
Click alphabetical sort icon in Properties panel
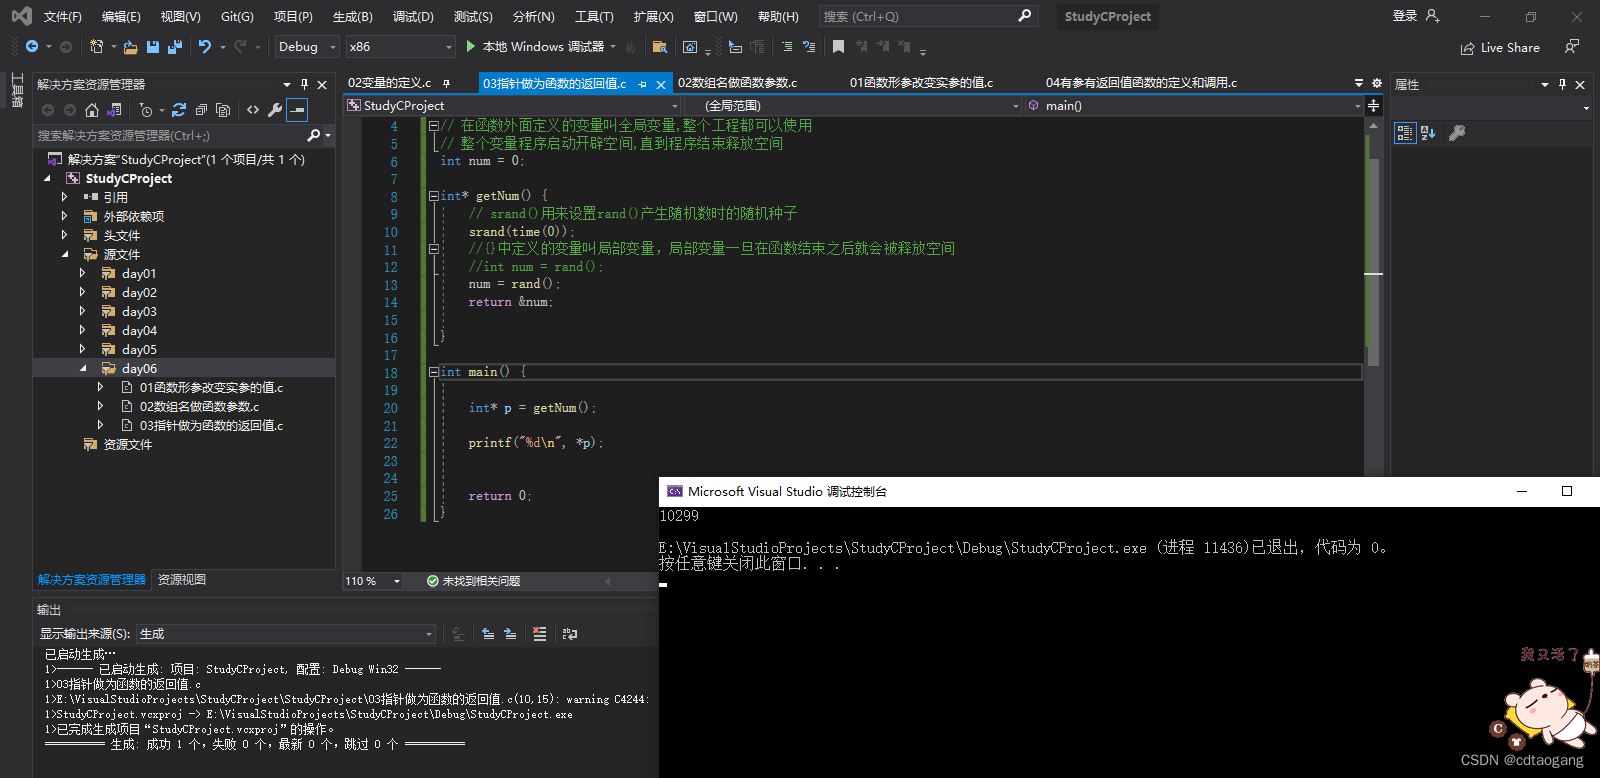(x=1428, y=133)
